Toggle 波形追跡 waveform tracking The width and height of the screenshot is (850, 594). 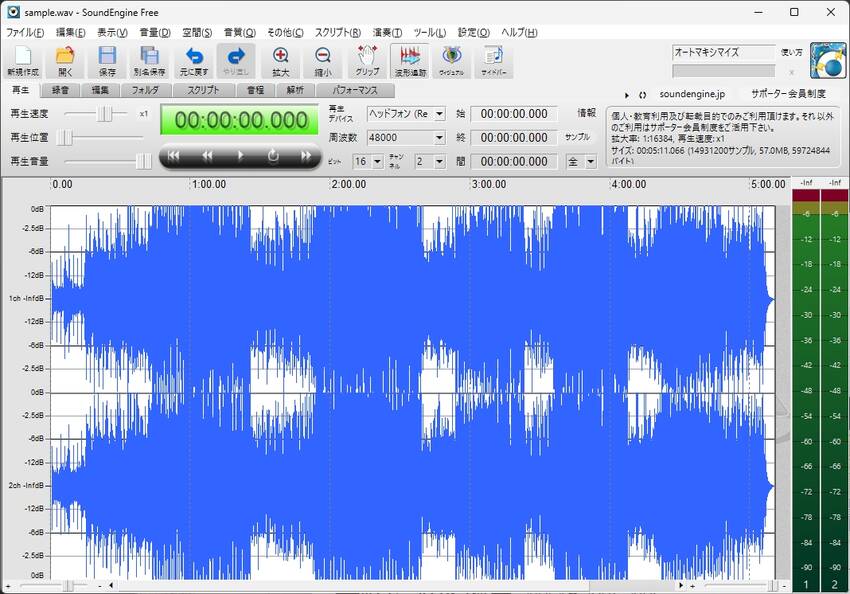[x=410, y=61]
